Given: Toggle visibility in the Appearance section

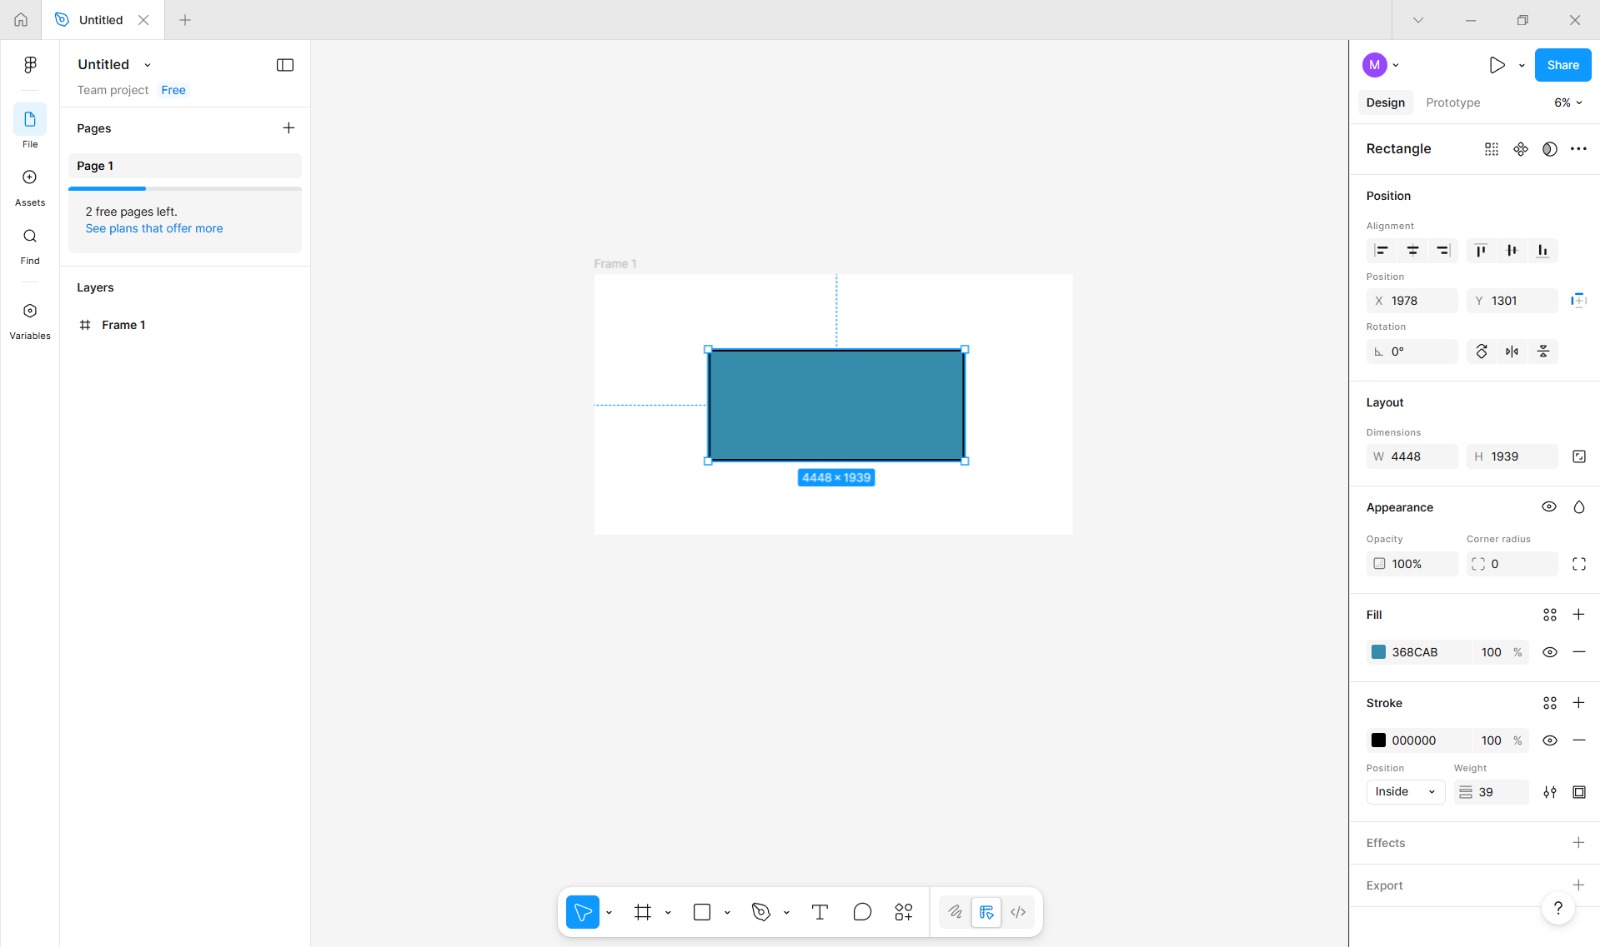Looking at the screenshot, I should (1549, 506).
